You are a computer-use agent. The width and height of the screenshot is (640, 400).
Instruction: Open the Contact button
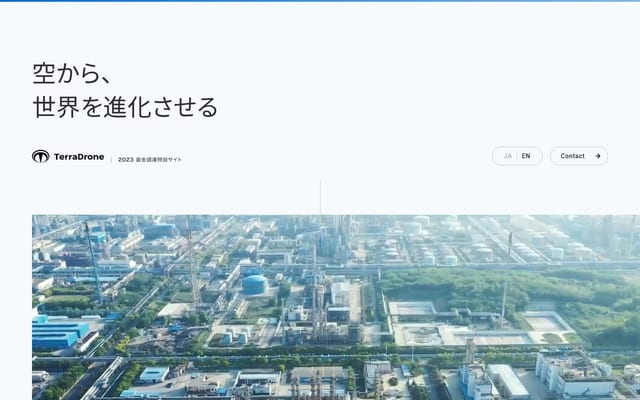(578, 156)
